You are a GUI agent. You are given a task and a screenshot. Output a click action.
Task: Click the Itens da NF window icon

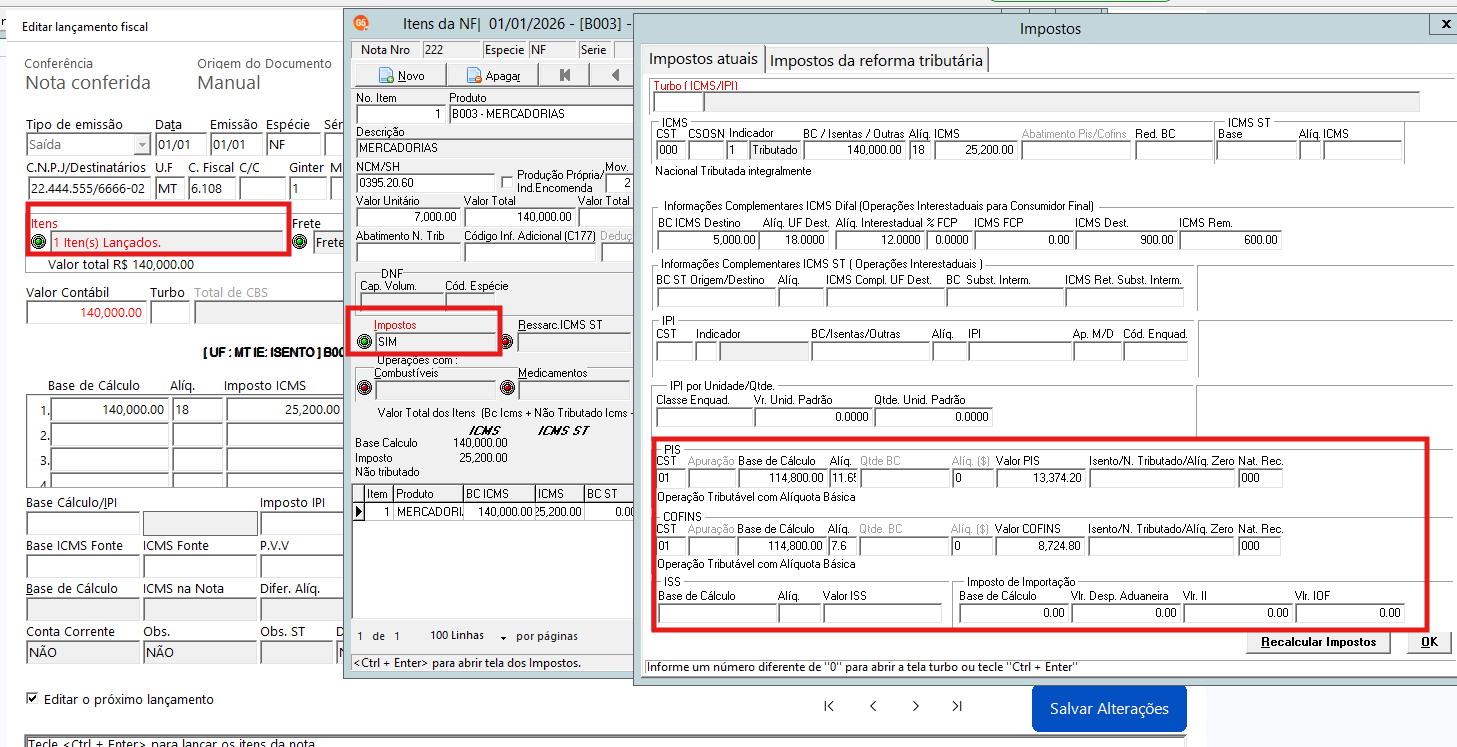click(362, 22)
